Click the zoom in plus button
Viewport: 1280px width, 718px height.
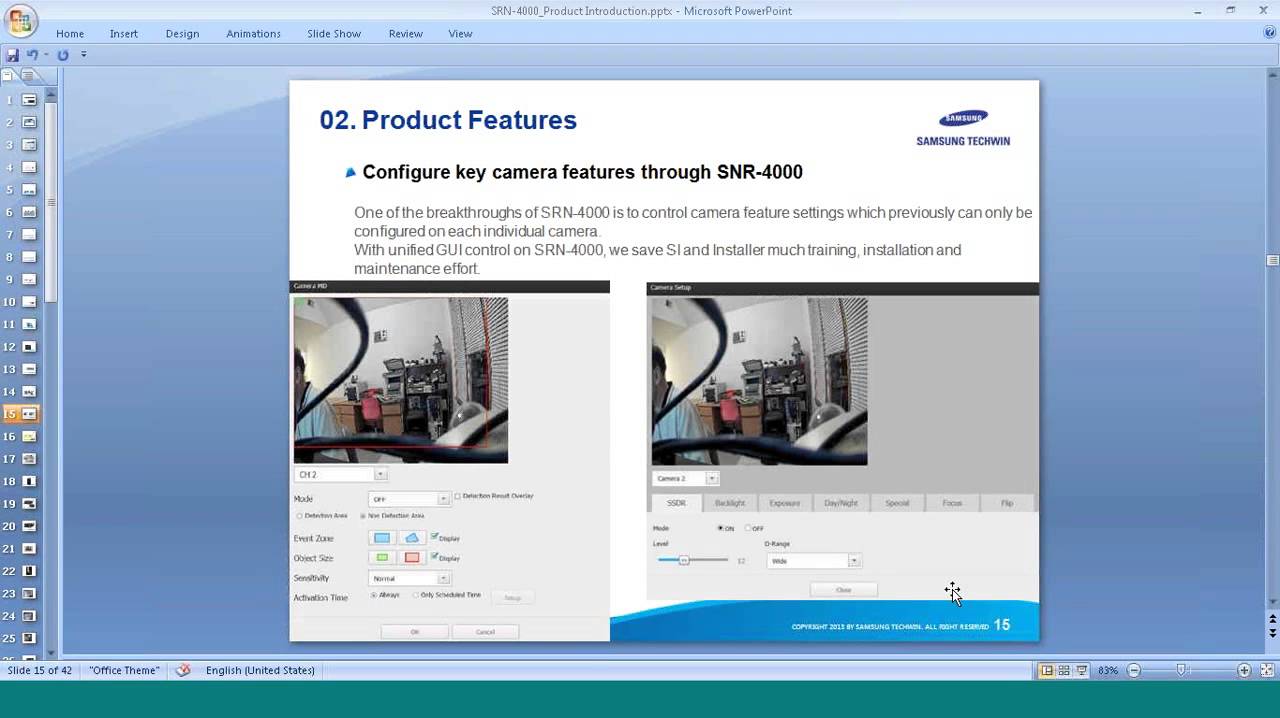(x=1244, y=670)
